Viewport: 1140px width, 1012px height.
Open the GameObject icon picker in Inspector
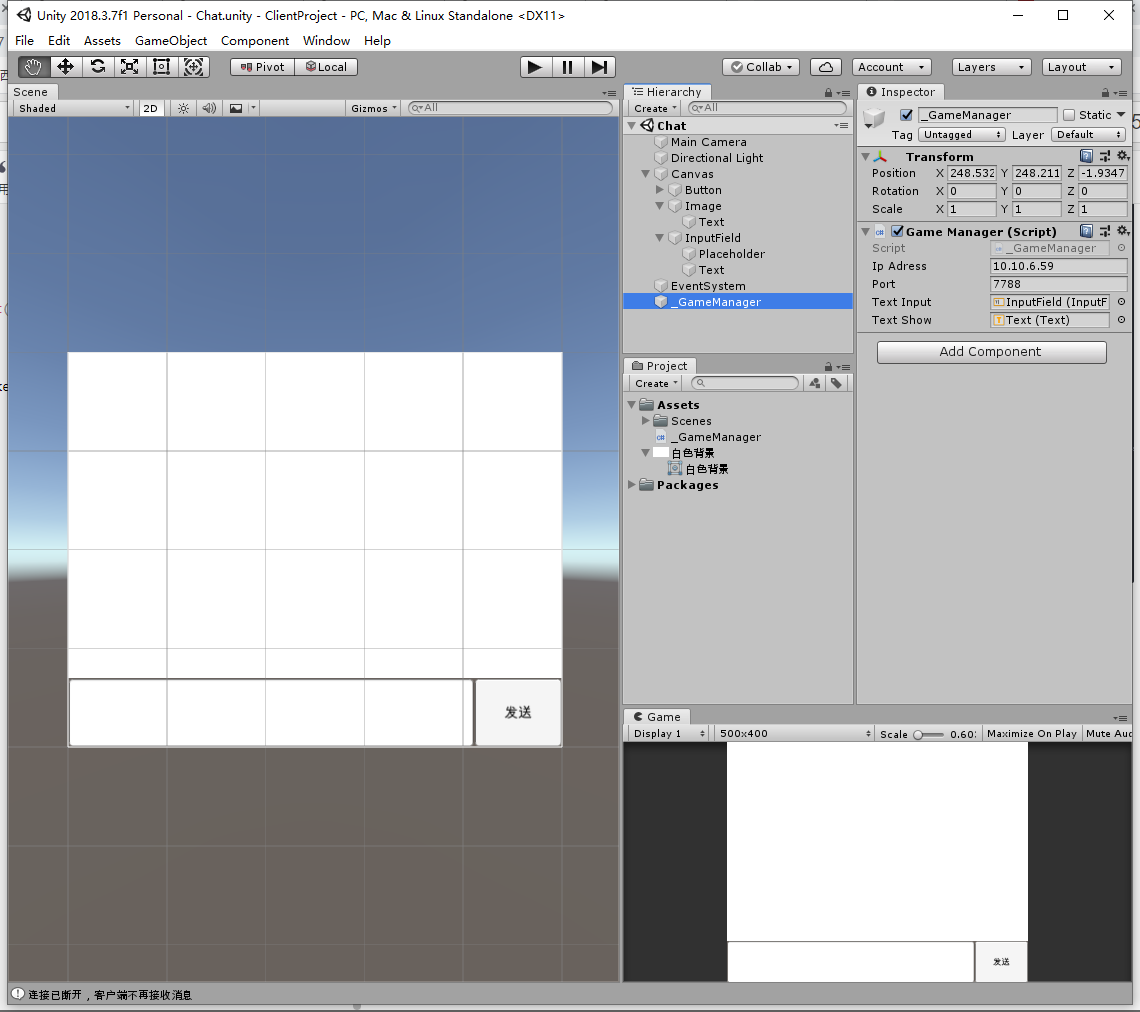point(874,119)
